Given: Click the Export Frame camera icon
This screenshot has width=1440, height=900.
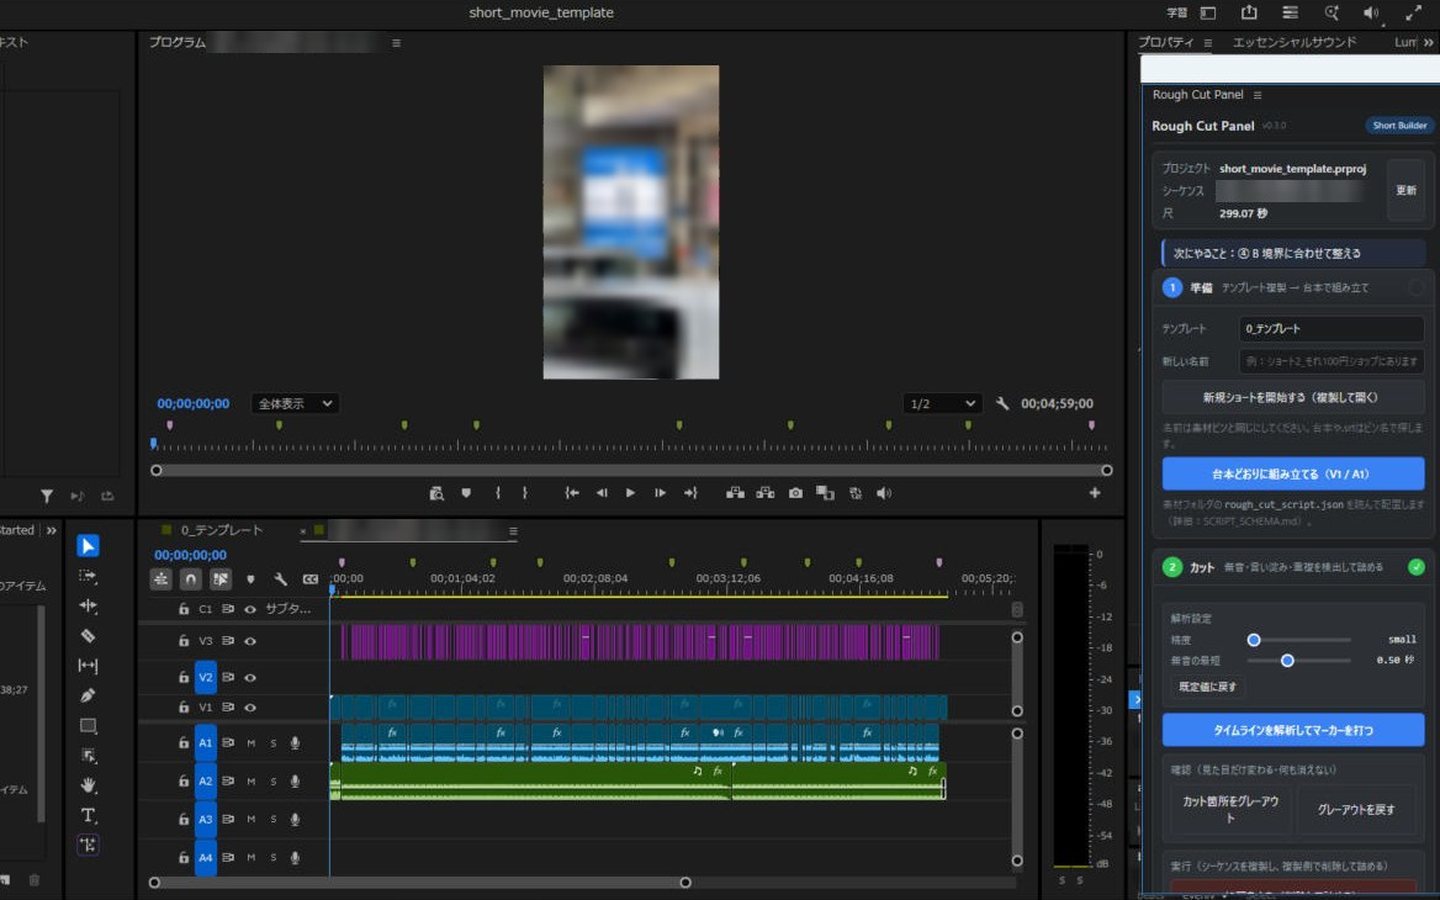Looking at the screenshot, I should click(x=795, y=493).
